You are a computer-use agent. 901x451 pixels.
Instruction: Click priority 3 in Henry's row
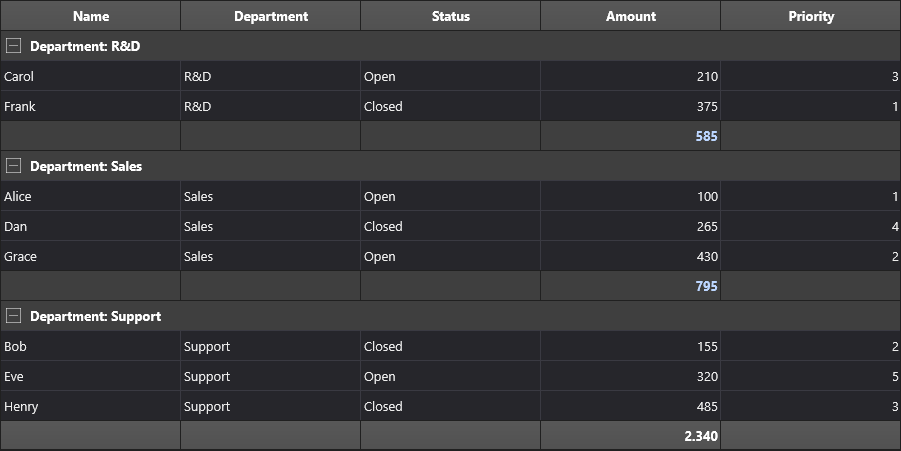click(x=811, y=406)
